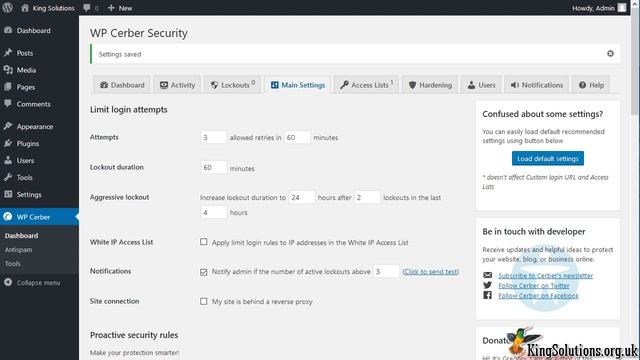Open the WordPress logo menu
640x360 pixels.
(x=7, y=7)
